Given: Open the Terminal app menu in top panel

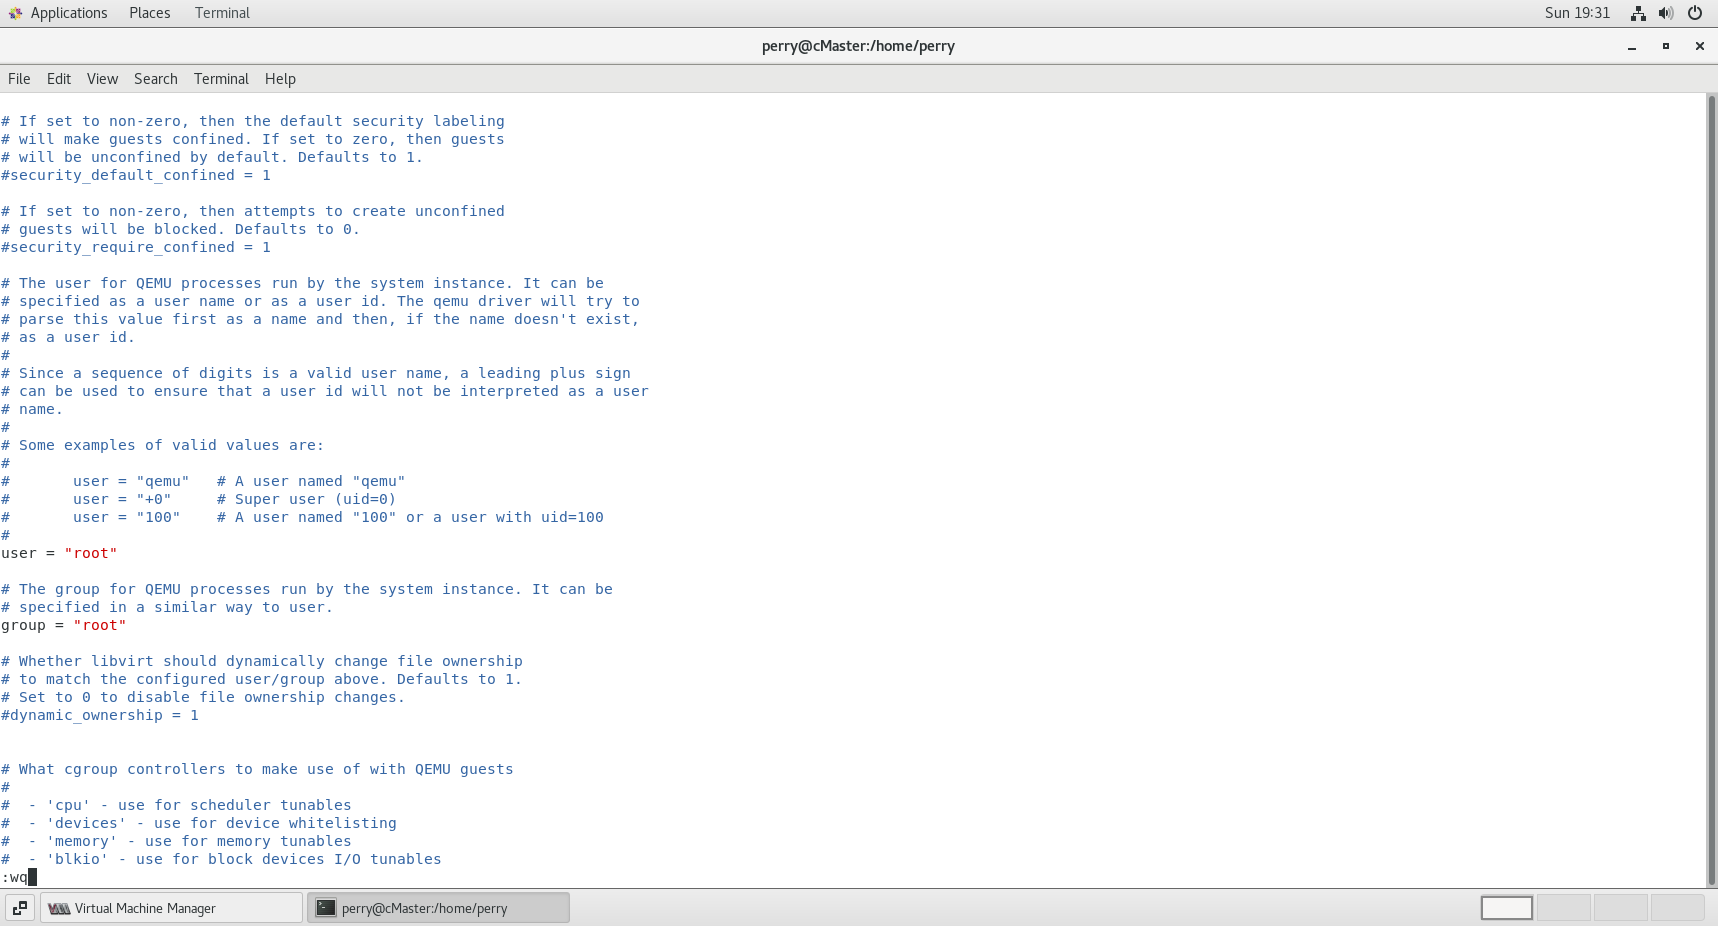Looking at the screenshot, I should pyautogui.click(x=222, y=13).
